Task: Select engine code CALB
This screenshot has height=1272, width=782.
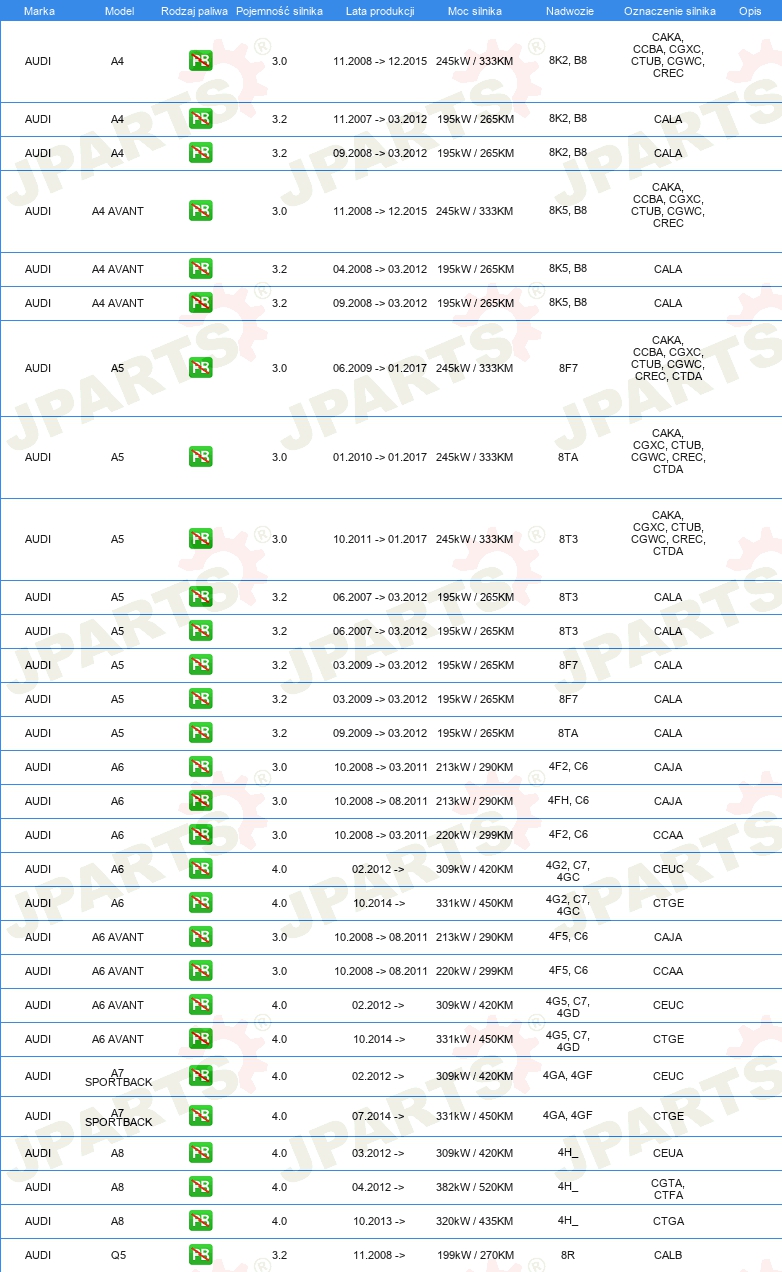Action: click(x=668, y=1255)
